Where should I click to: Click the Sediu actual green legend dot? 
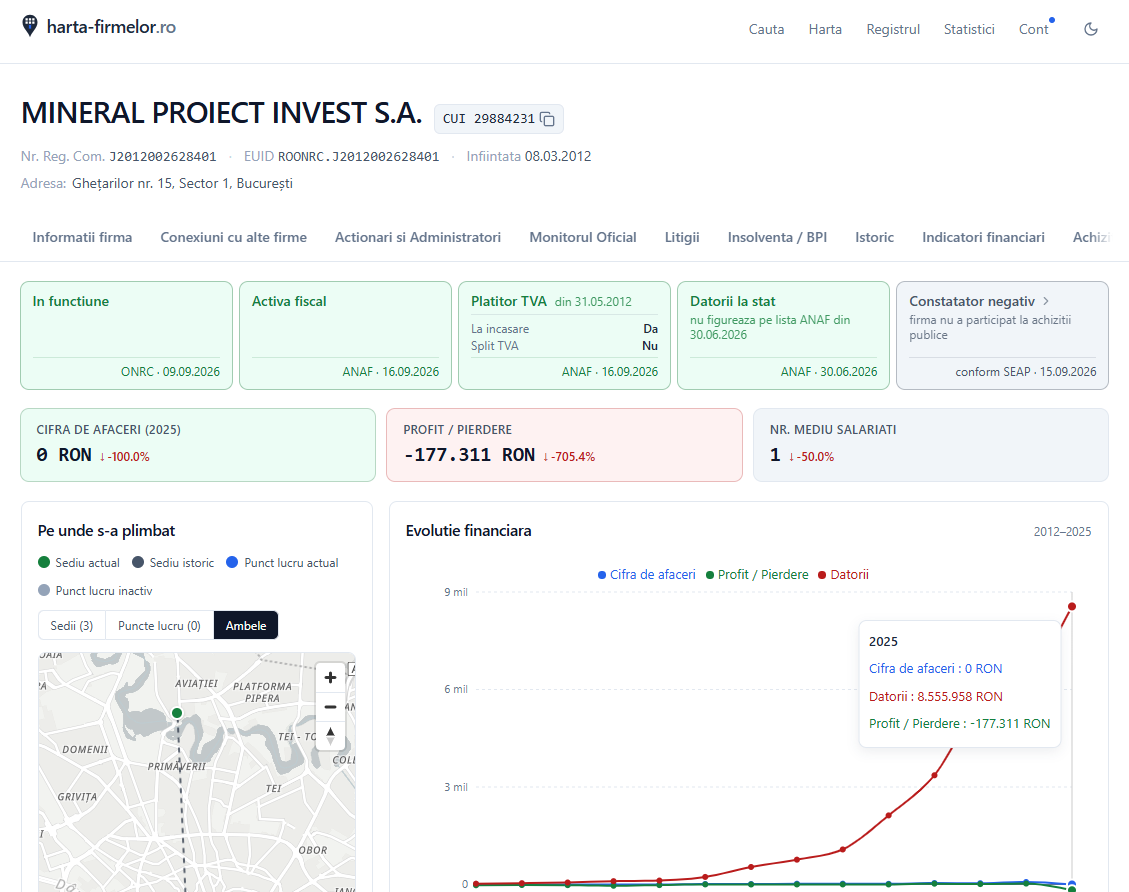pos(44,562)
